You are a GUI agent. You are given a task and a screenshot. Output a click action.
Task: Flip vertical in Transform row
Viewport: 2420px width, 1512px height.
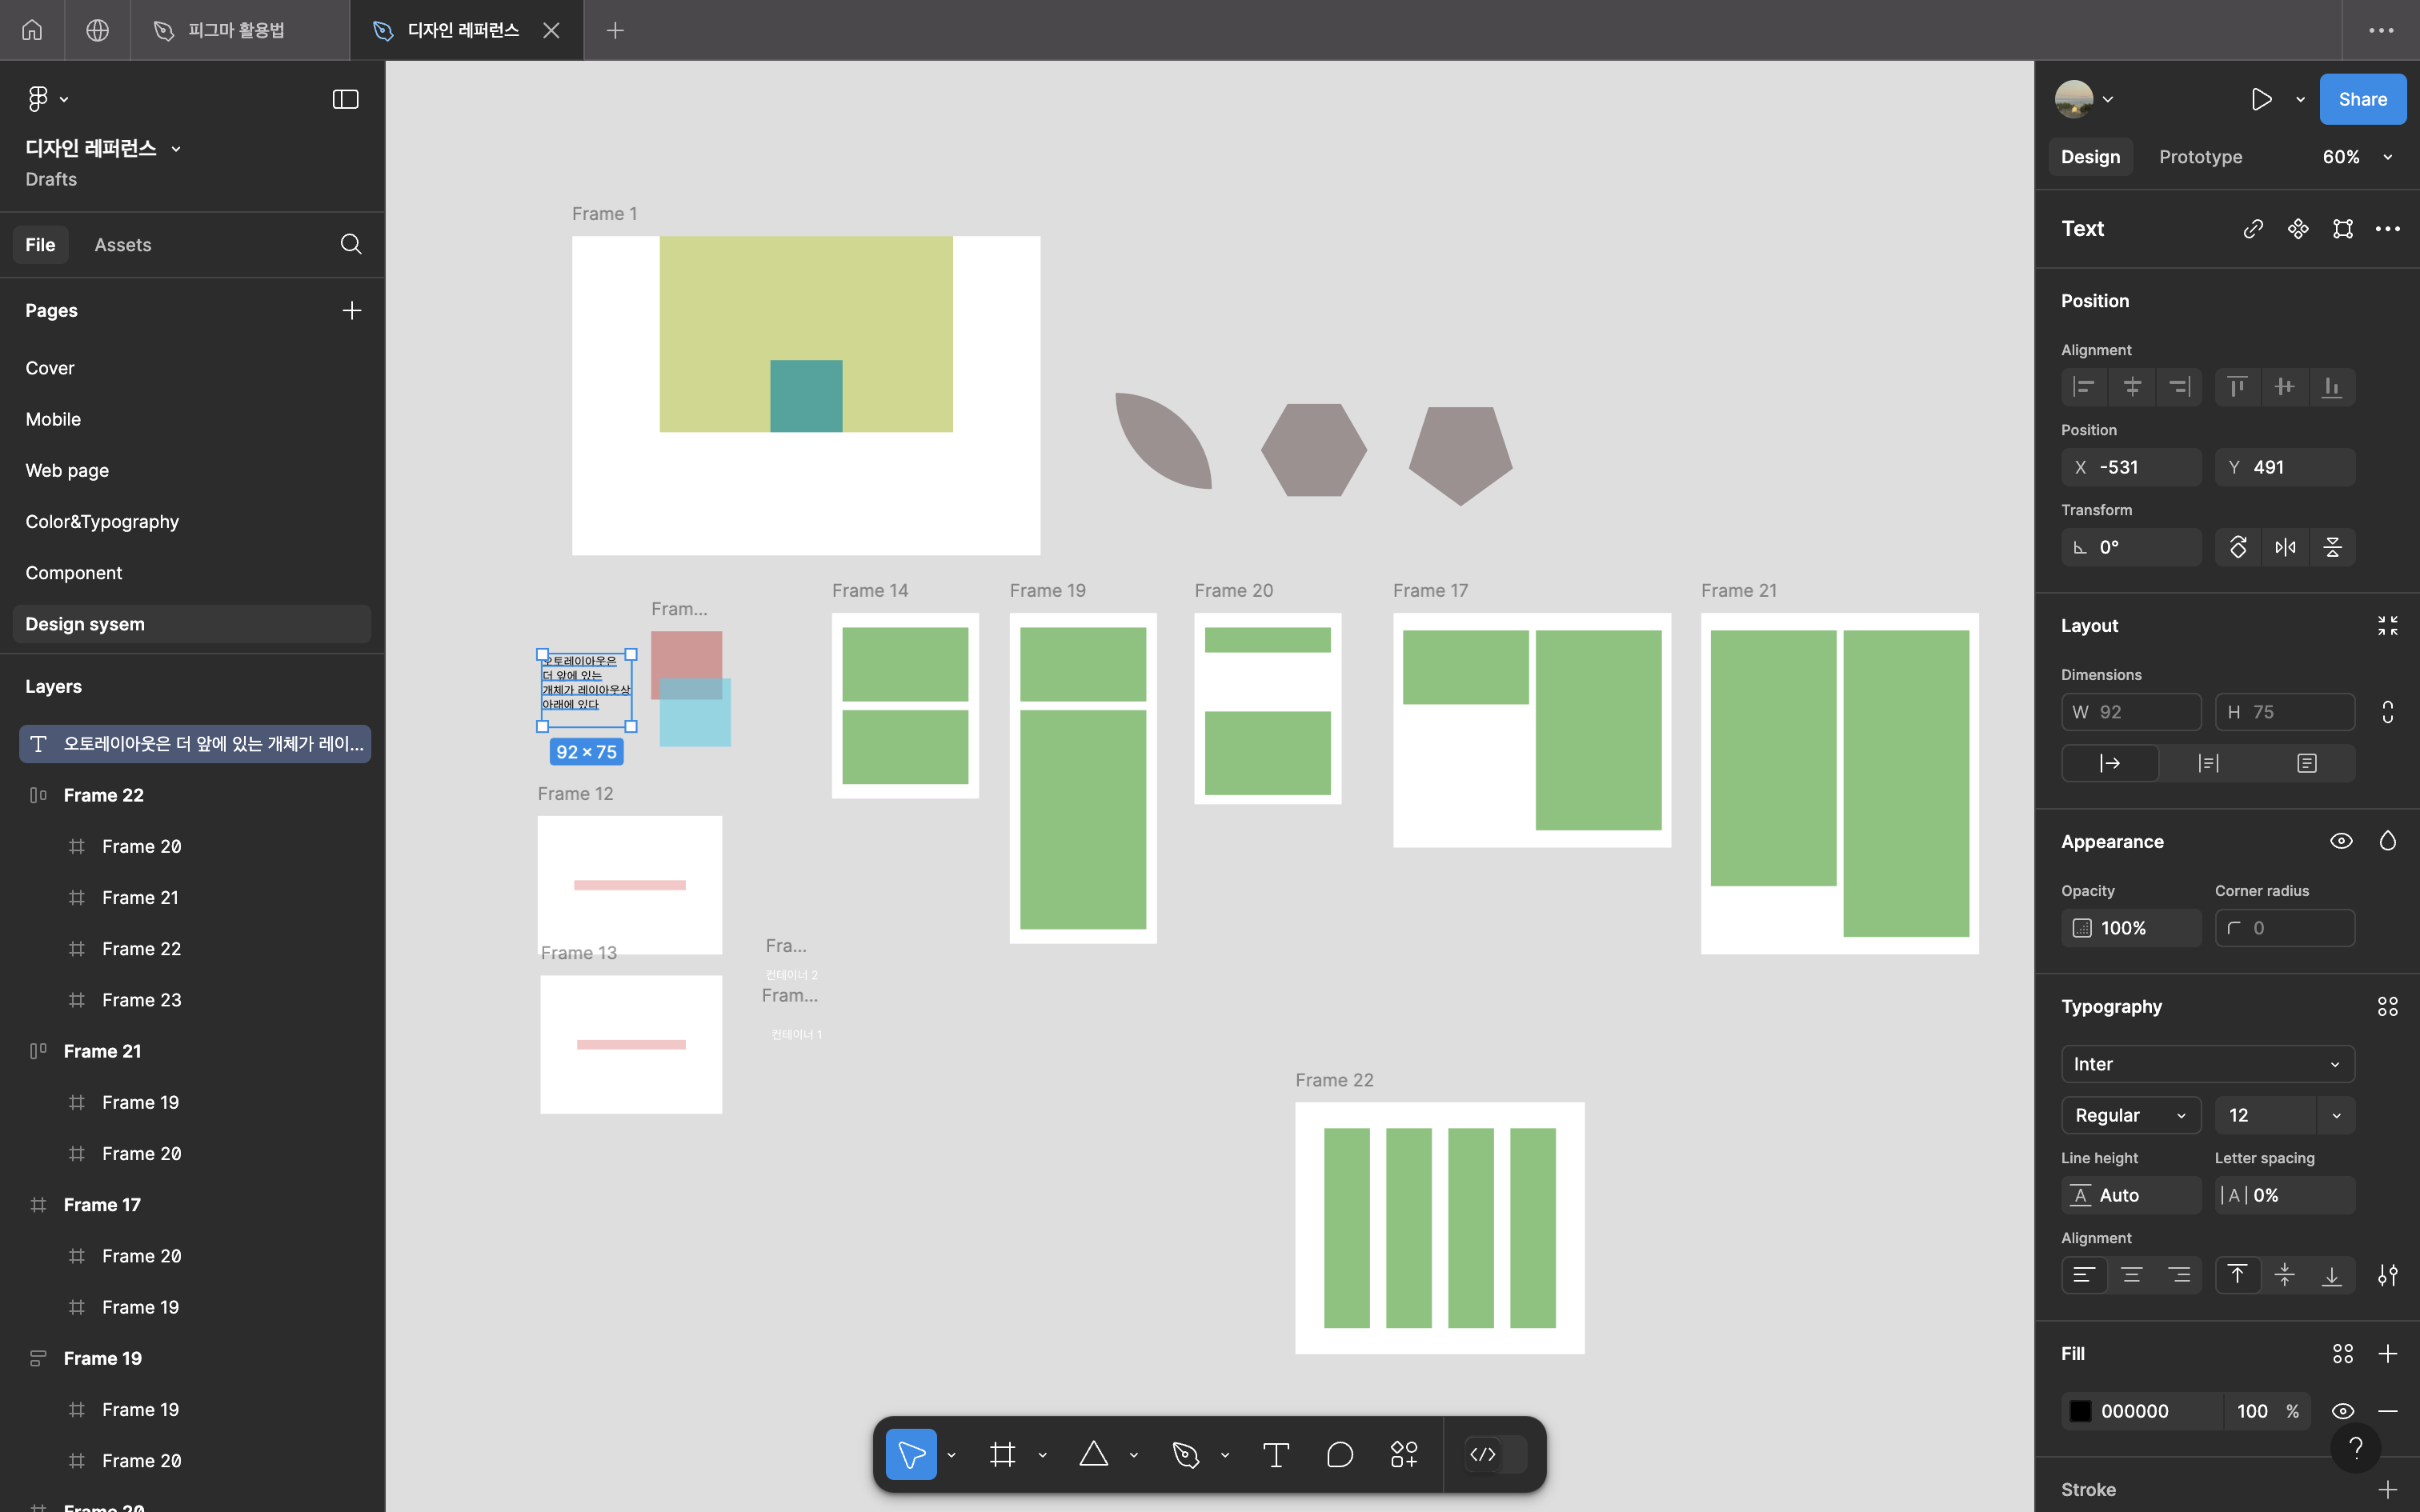2332,547
